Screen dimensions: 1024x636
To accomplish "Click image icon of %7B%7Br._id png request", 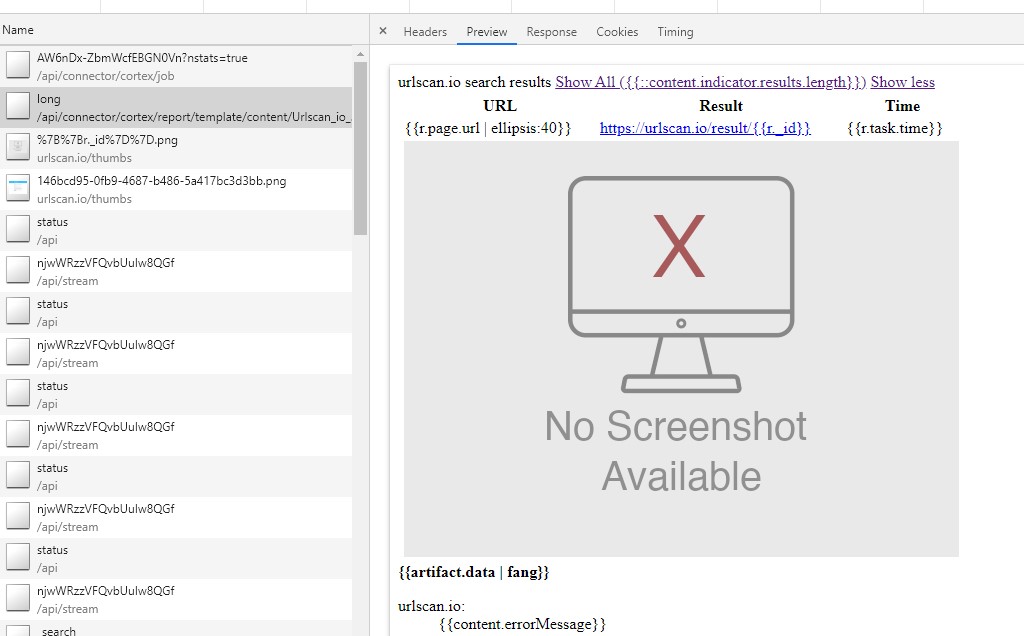I will 18,148.
